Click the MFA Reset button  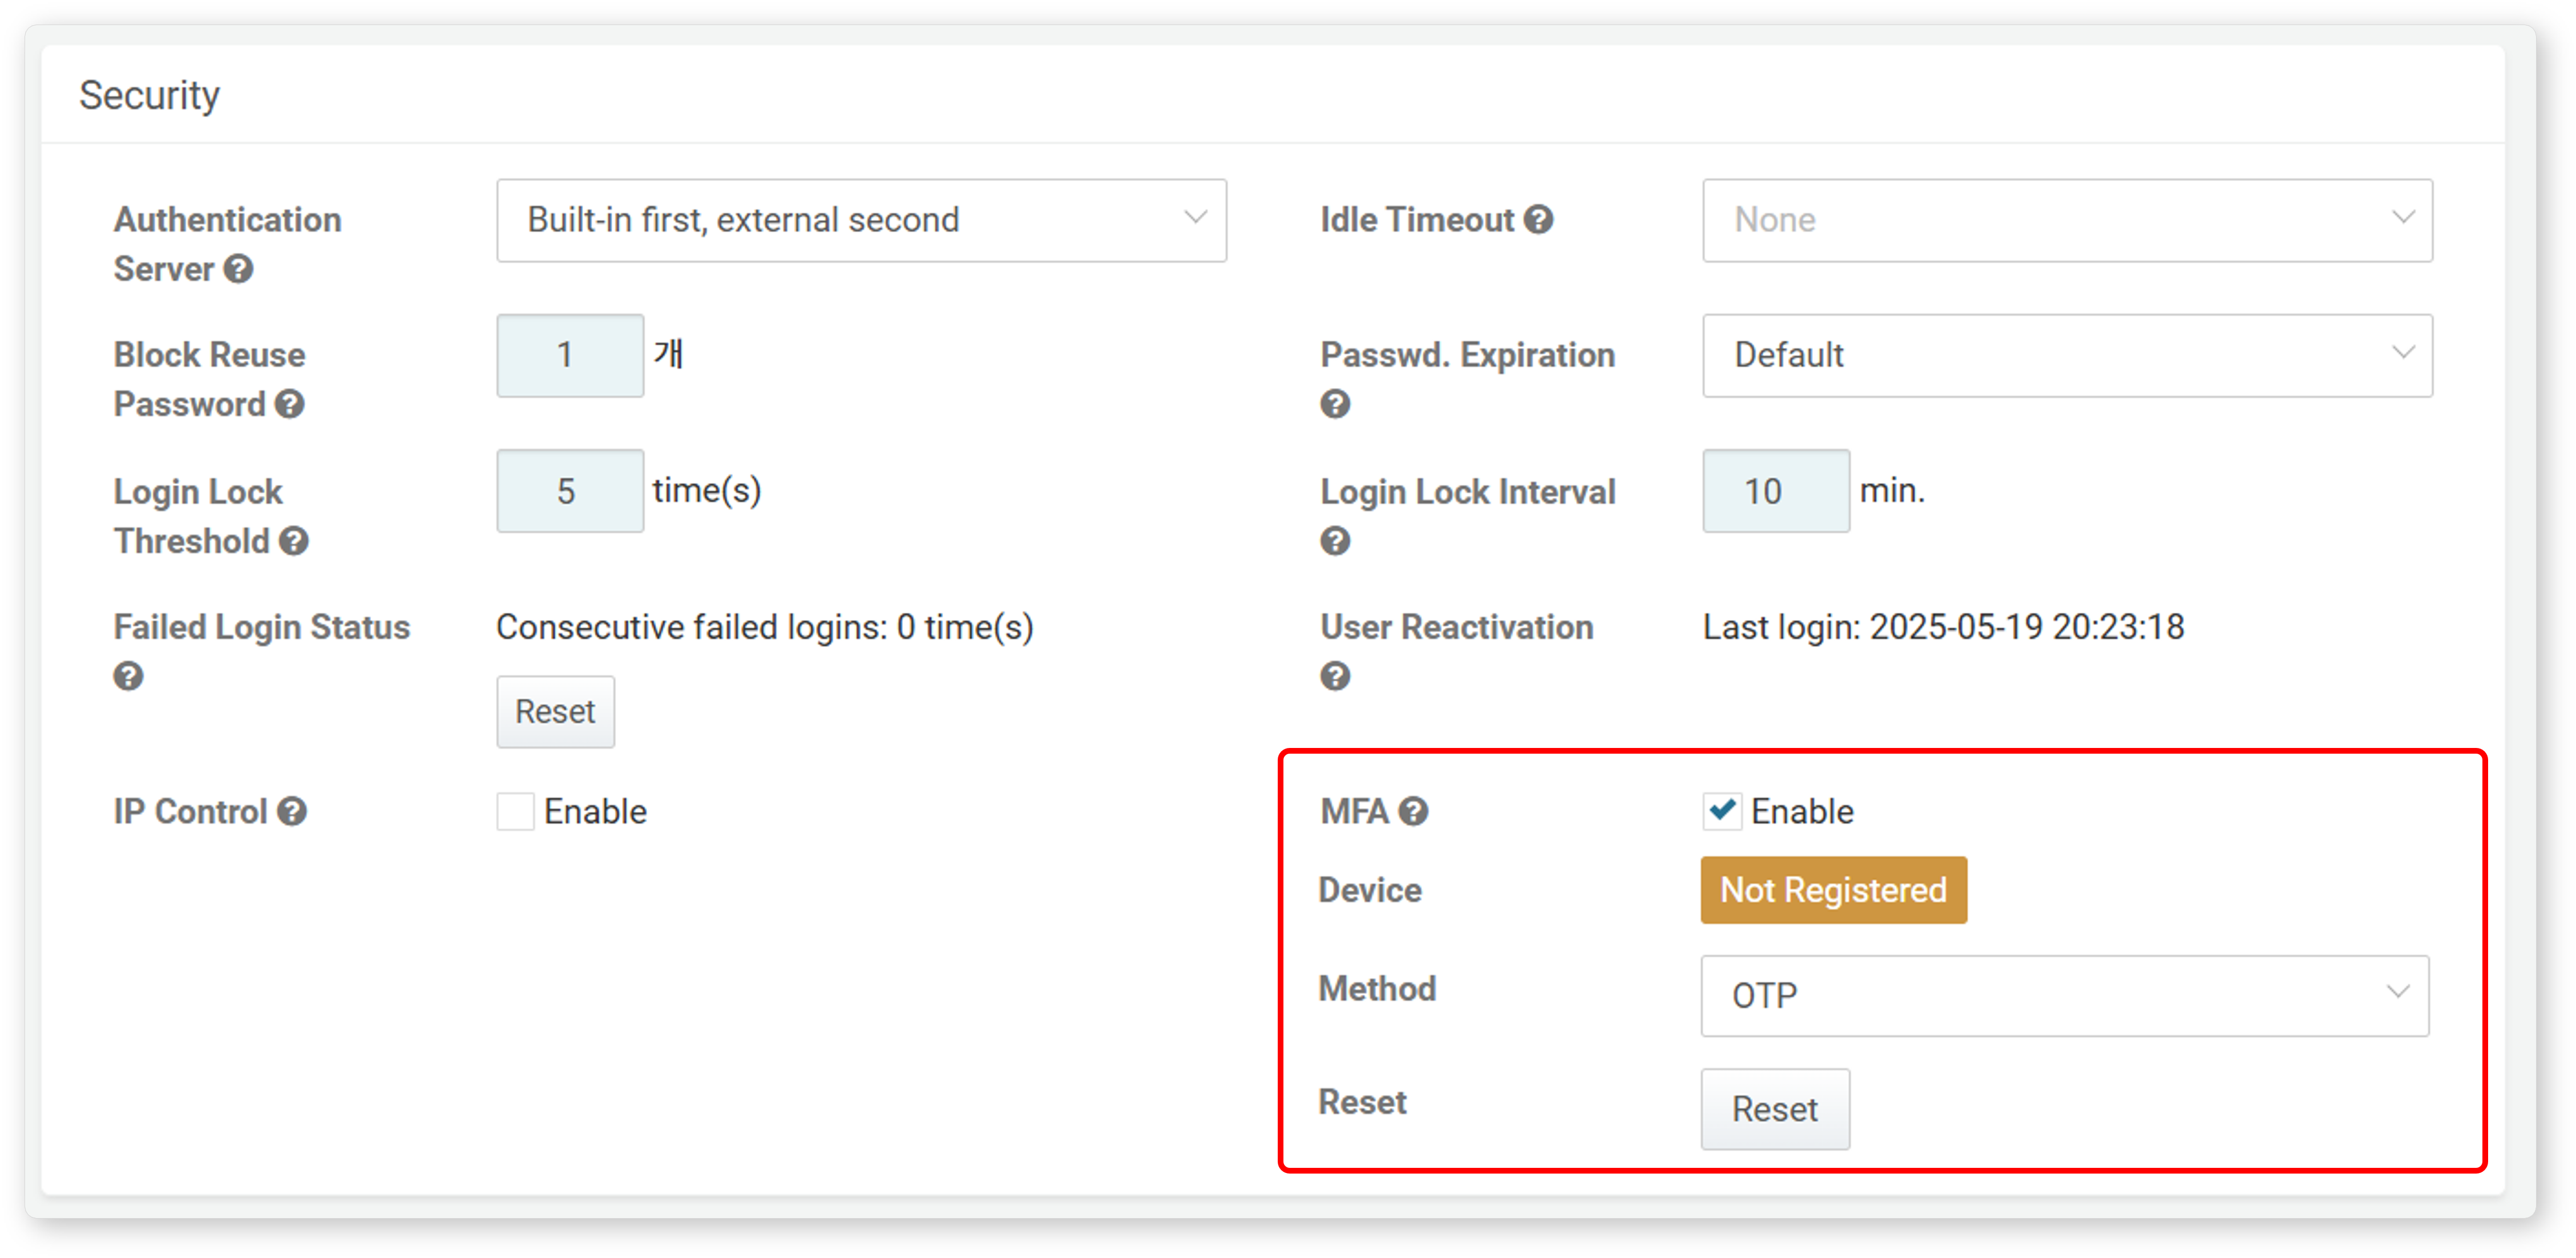click(x=1775, y=1109)
